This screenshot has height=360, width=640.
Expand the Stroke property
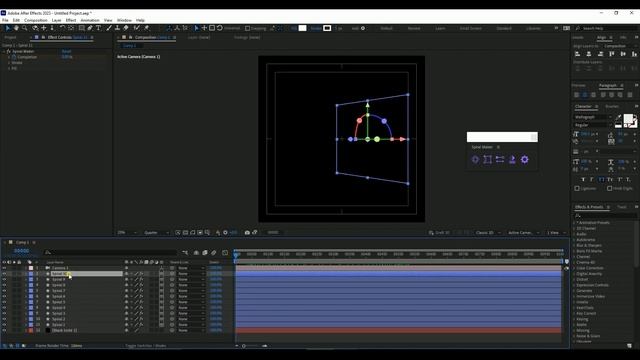pos(9,63)
